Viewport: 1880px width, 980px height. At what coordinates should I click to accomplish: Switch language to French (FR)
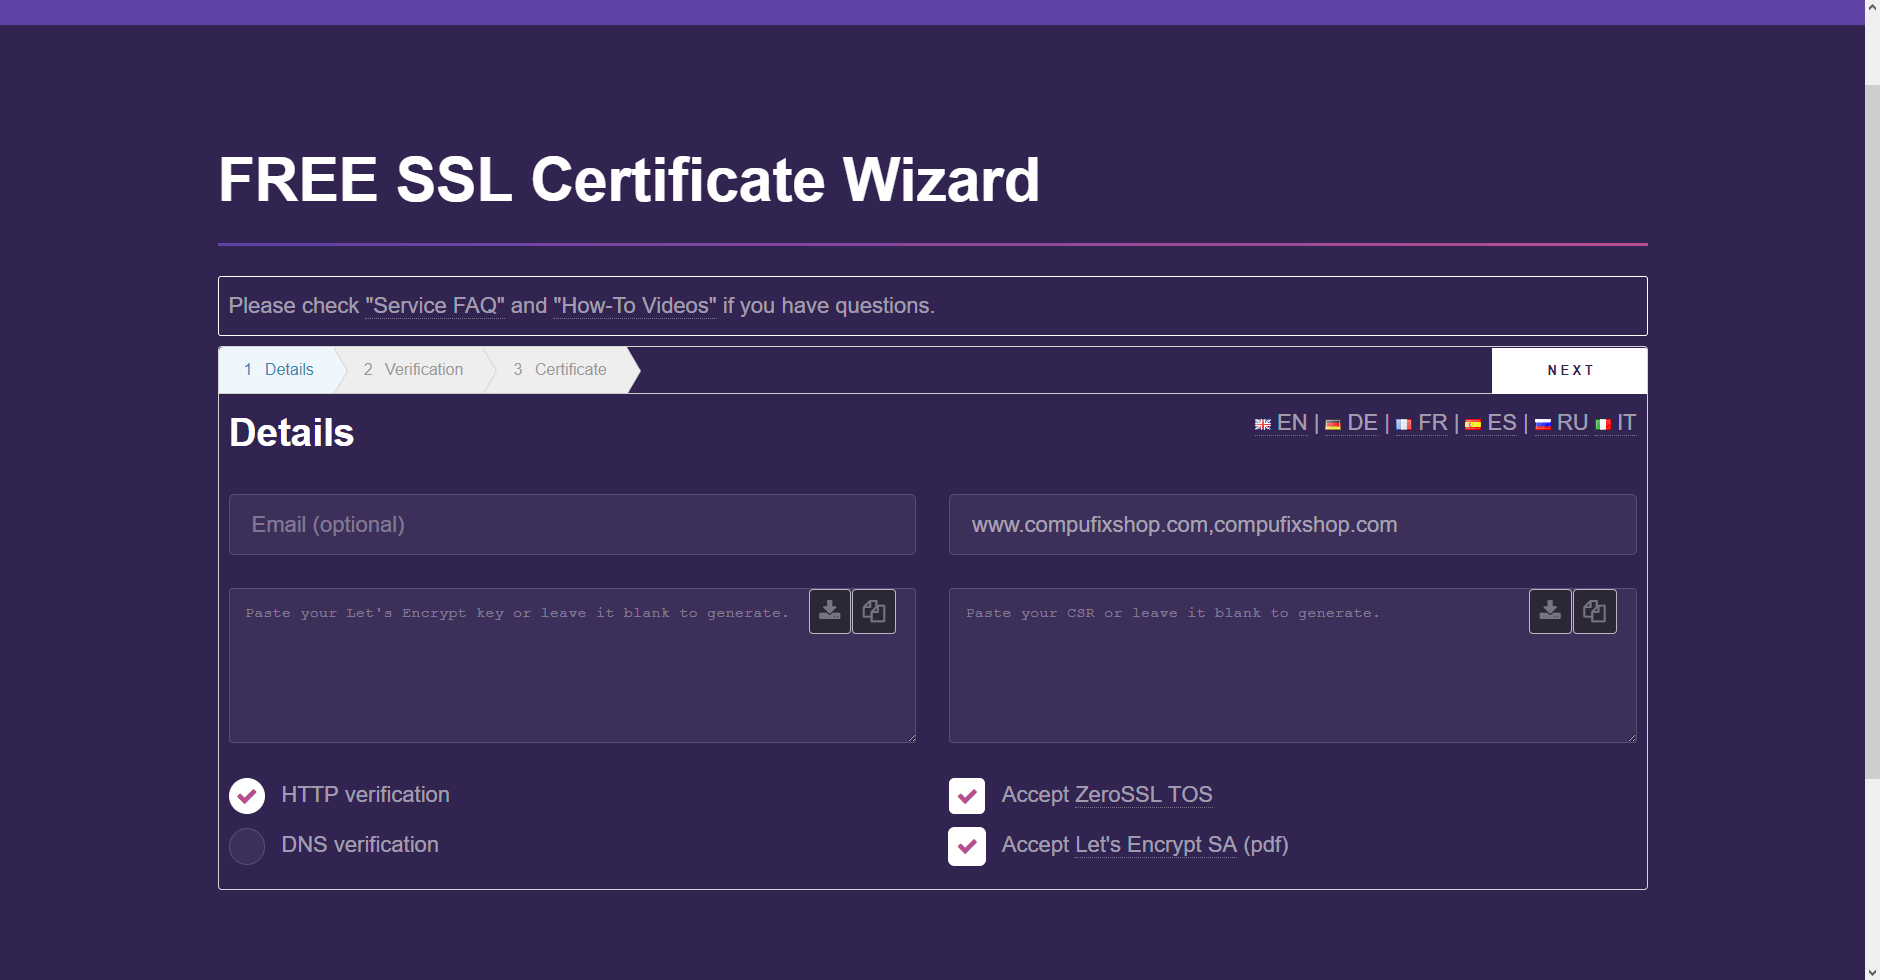click(x=1422, y=423)
